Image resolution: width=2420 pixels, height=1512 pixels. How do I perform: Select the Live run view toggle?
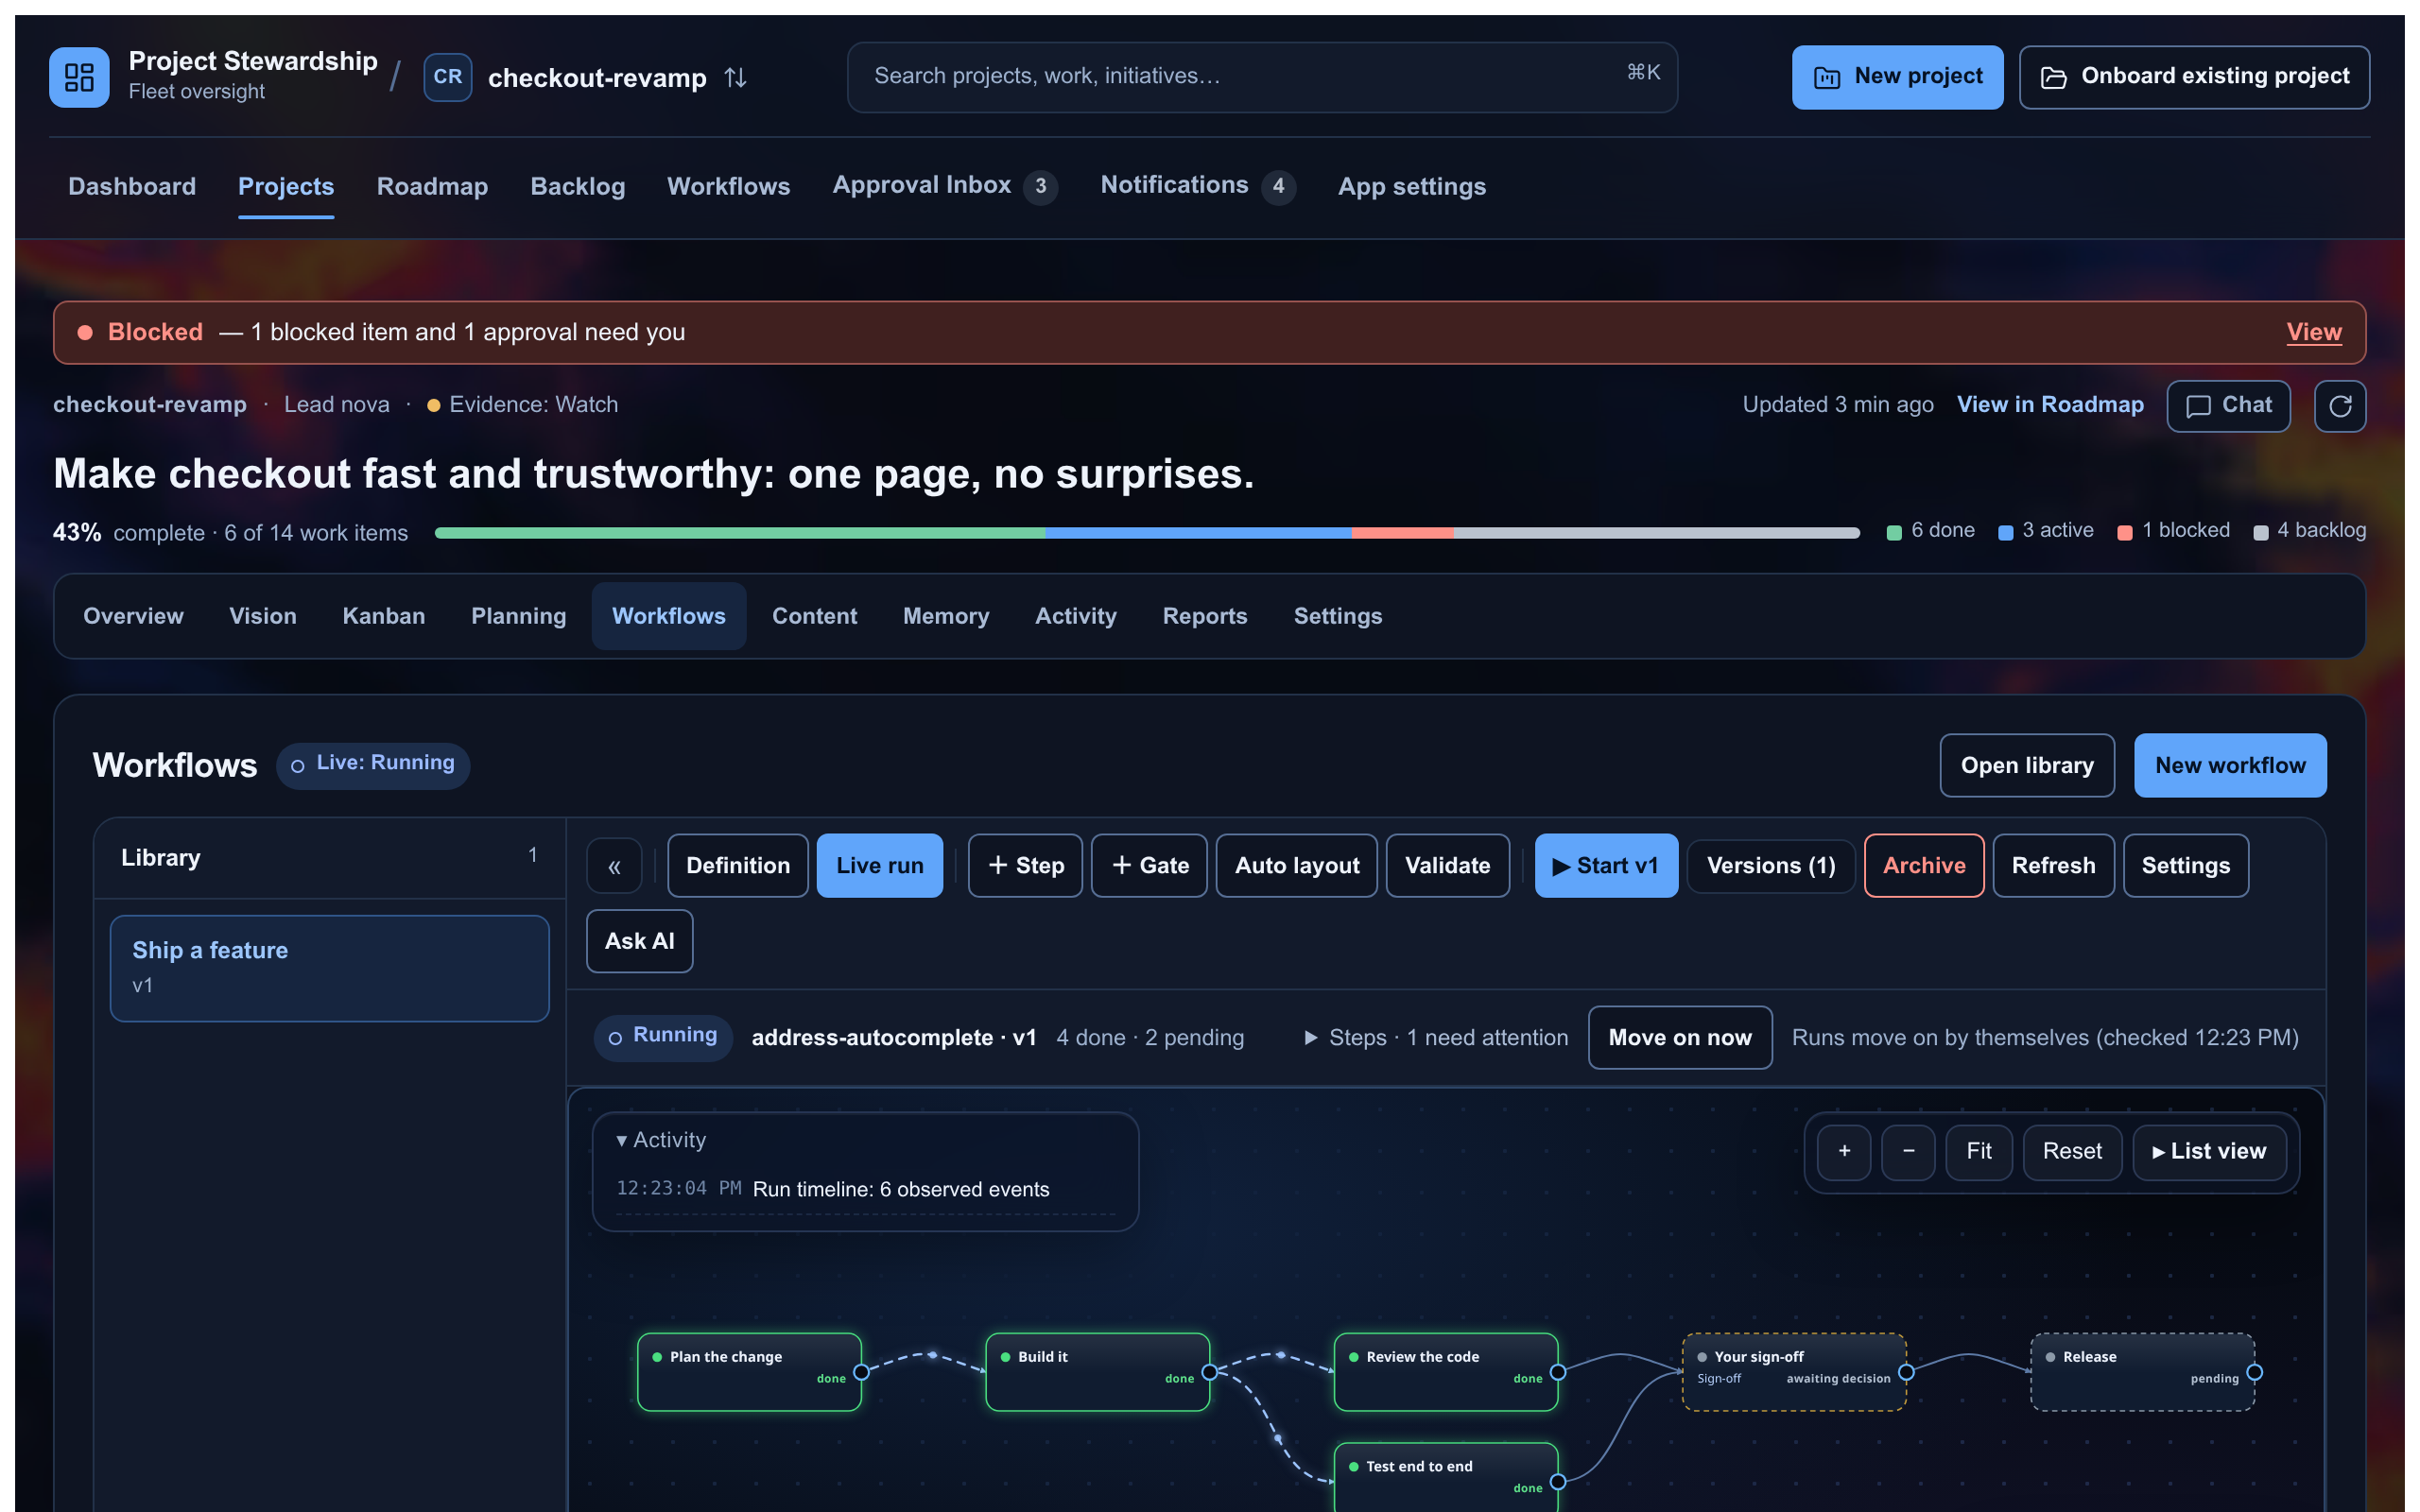point(879,865)
